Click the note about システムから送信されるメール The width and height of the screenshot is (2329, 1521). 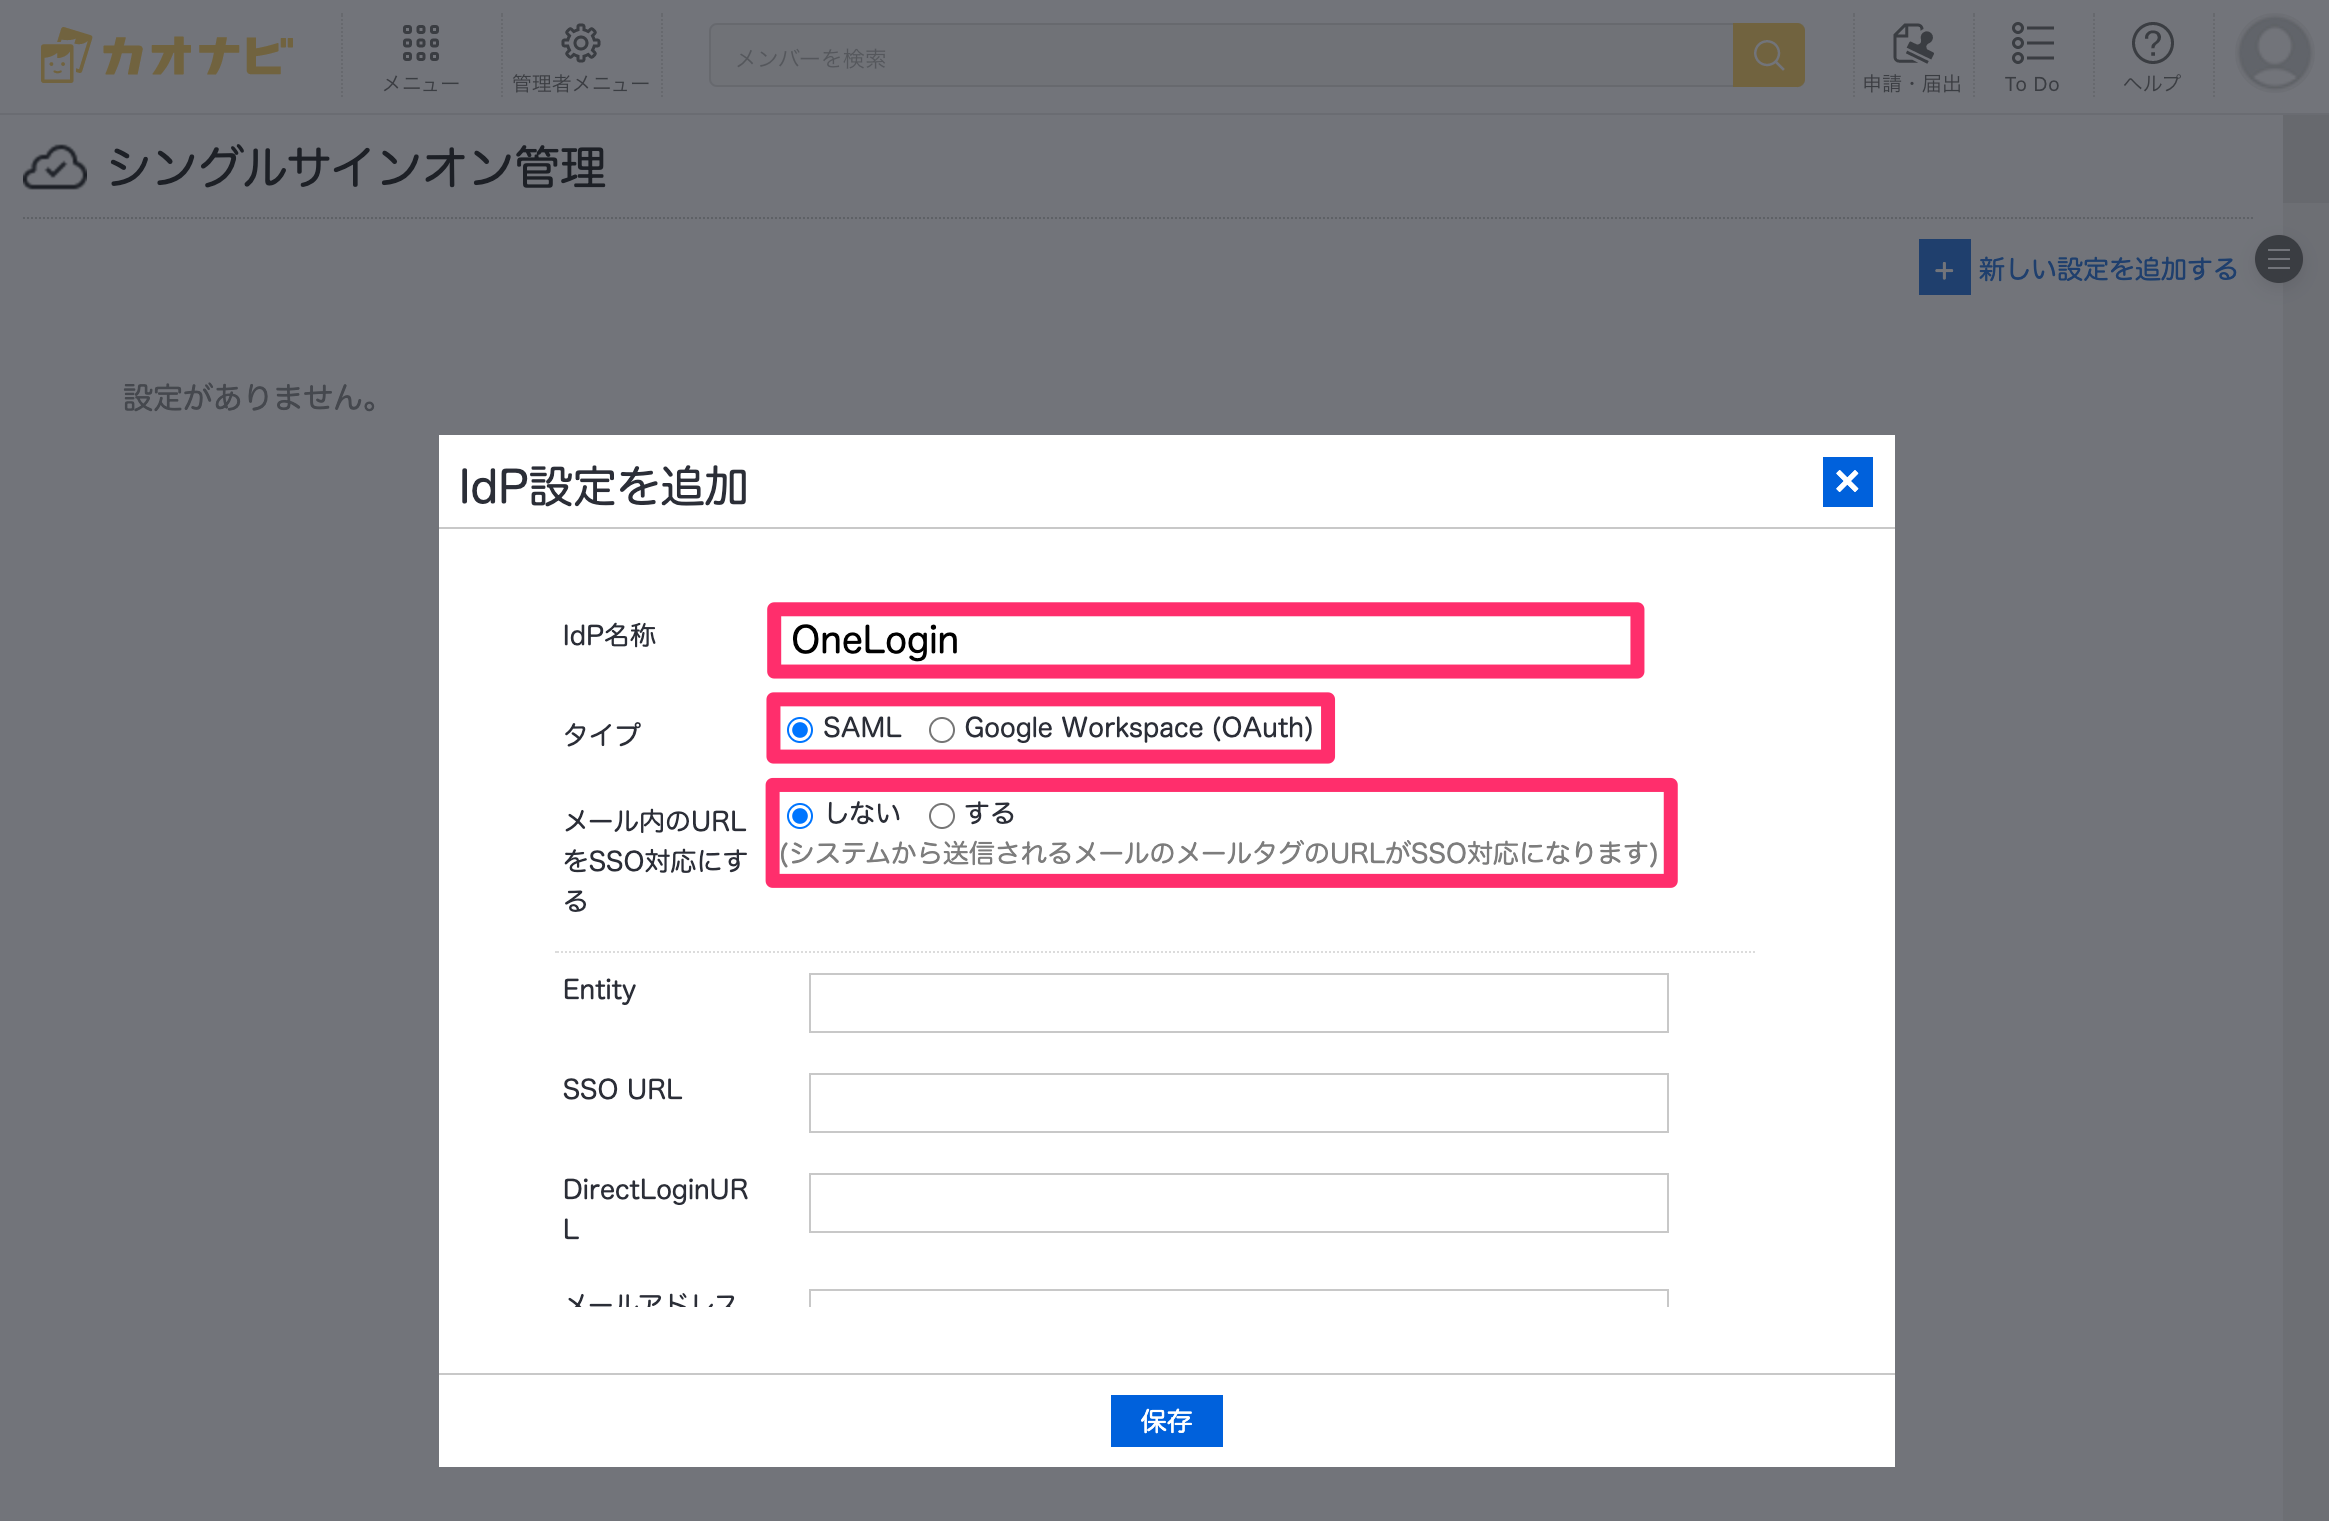coord(1219,852)
